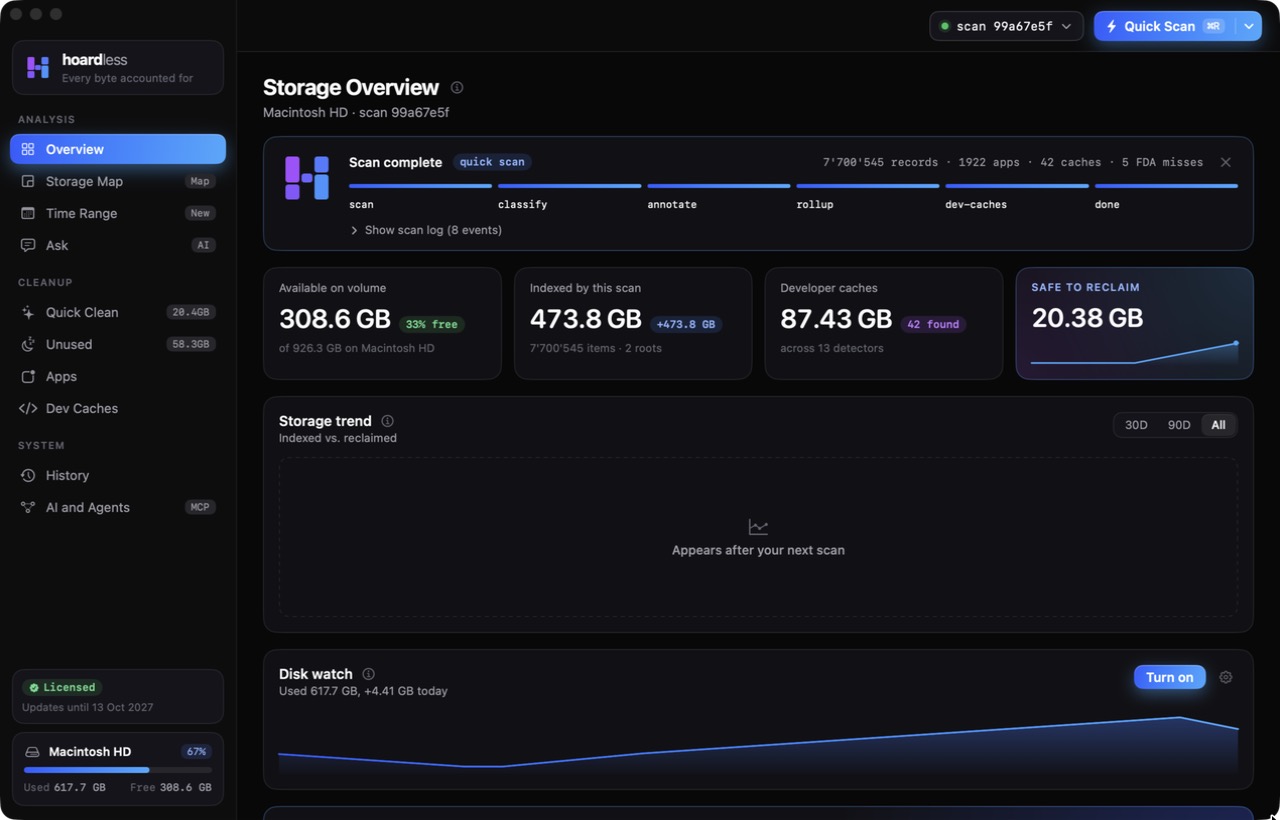1280x820 pixels.
Task: Click the Macintosh HD usage bar
Action: pyautogui.click(x=118, y=770)
